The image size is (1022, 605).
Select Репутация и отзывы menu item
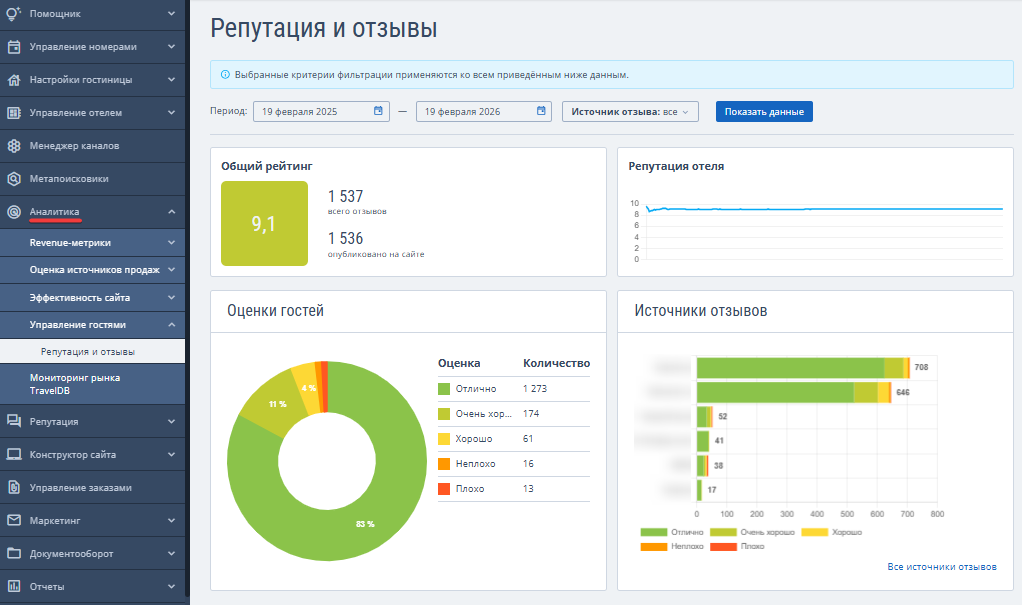click(88, 352)
